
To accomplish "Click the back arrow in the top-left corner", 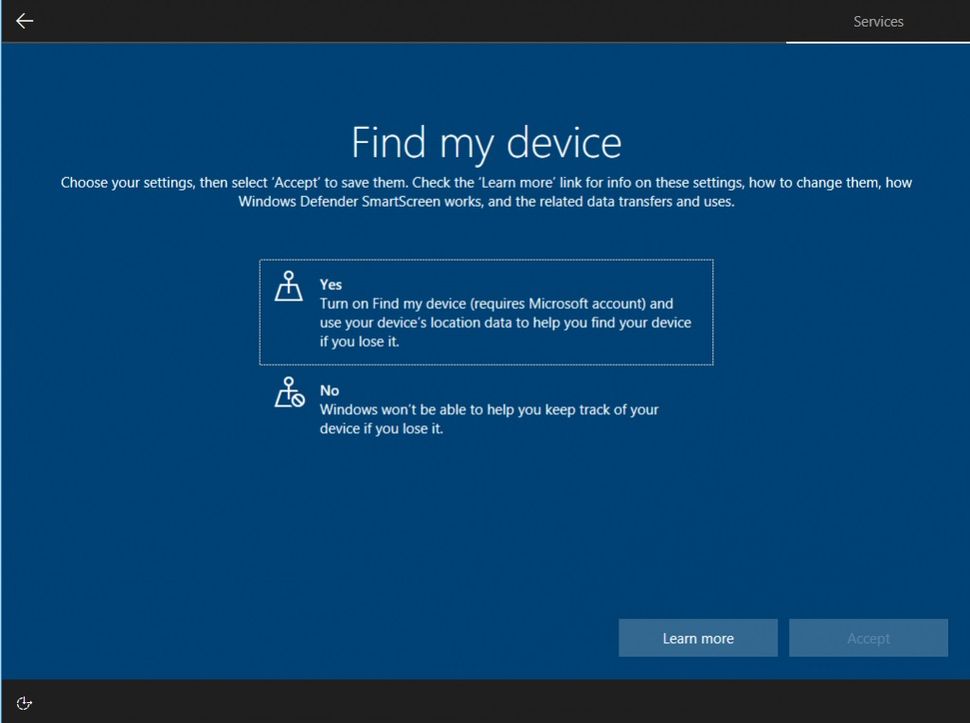I will (24, 21).
